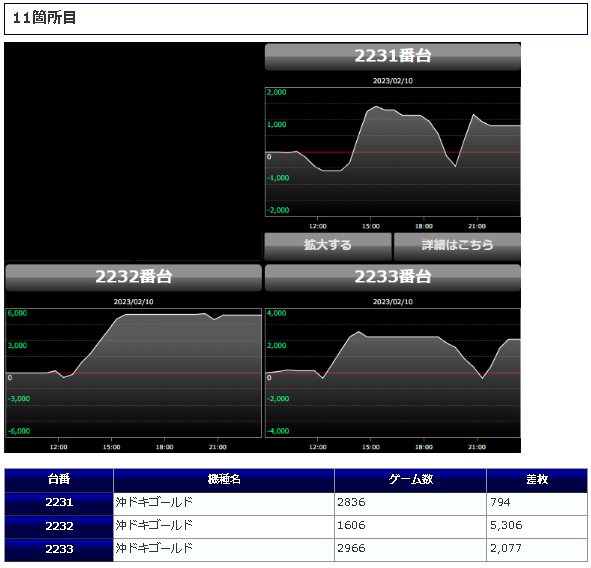591x568 pixels.
Task: Click the 差枚 column header
Action: click(537, 480)
